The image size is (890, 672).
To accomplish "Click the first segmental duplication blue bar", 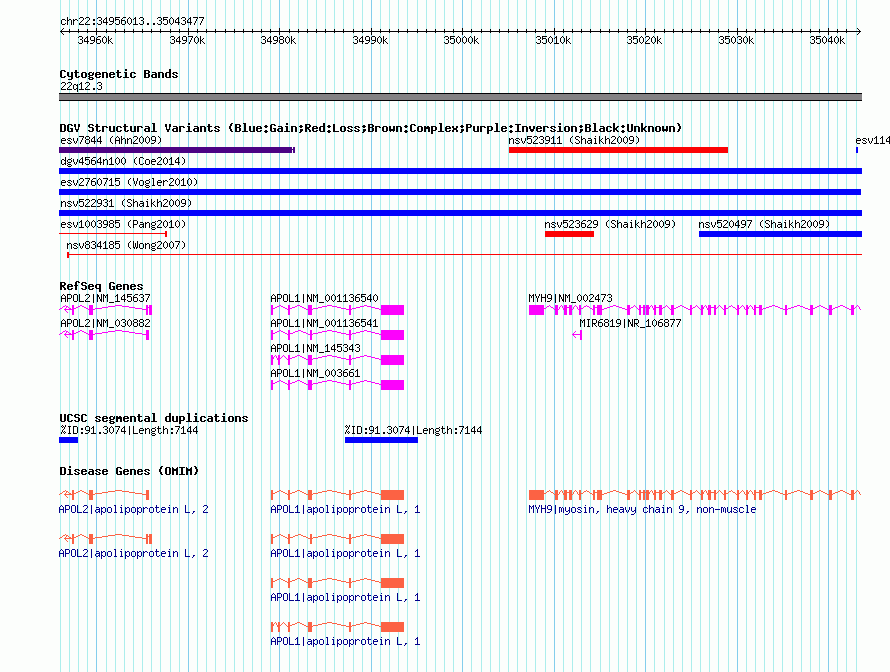I will [68, 440].
